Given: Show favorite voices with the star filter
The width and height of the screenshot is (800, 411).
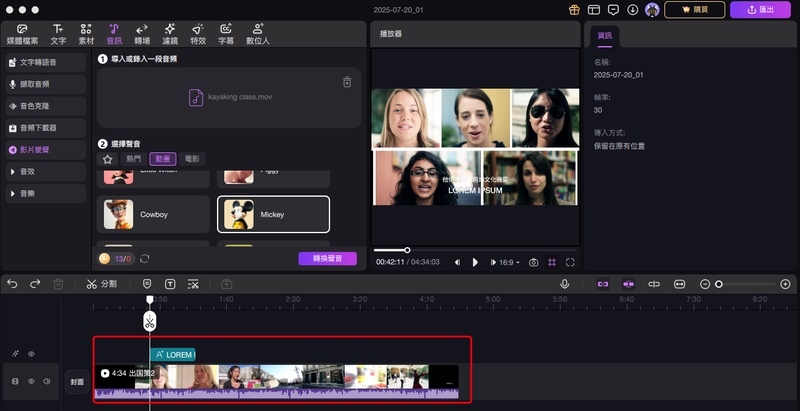Looking at the screenshot, I should pyautogui.click(x=107, y=159).
